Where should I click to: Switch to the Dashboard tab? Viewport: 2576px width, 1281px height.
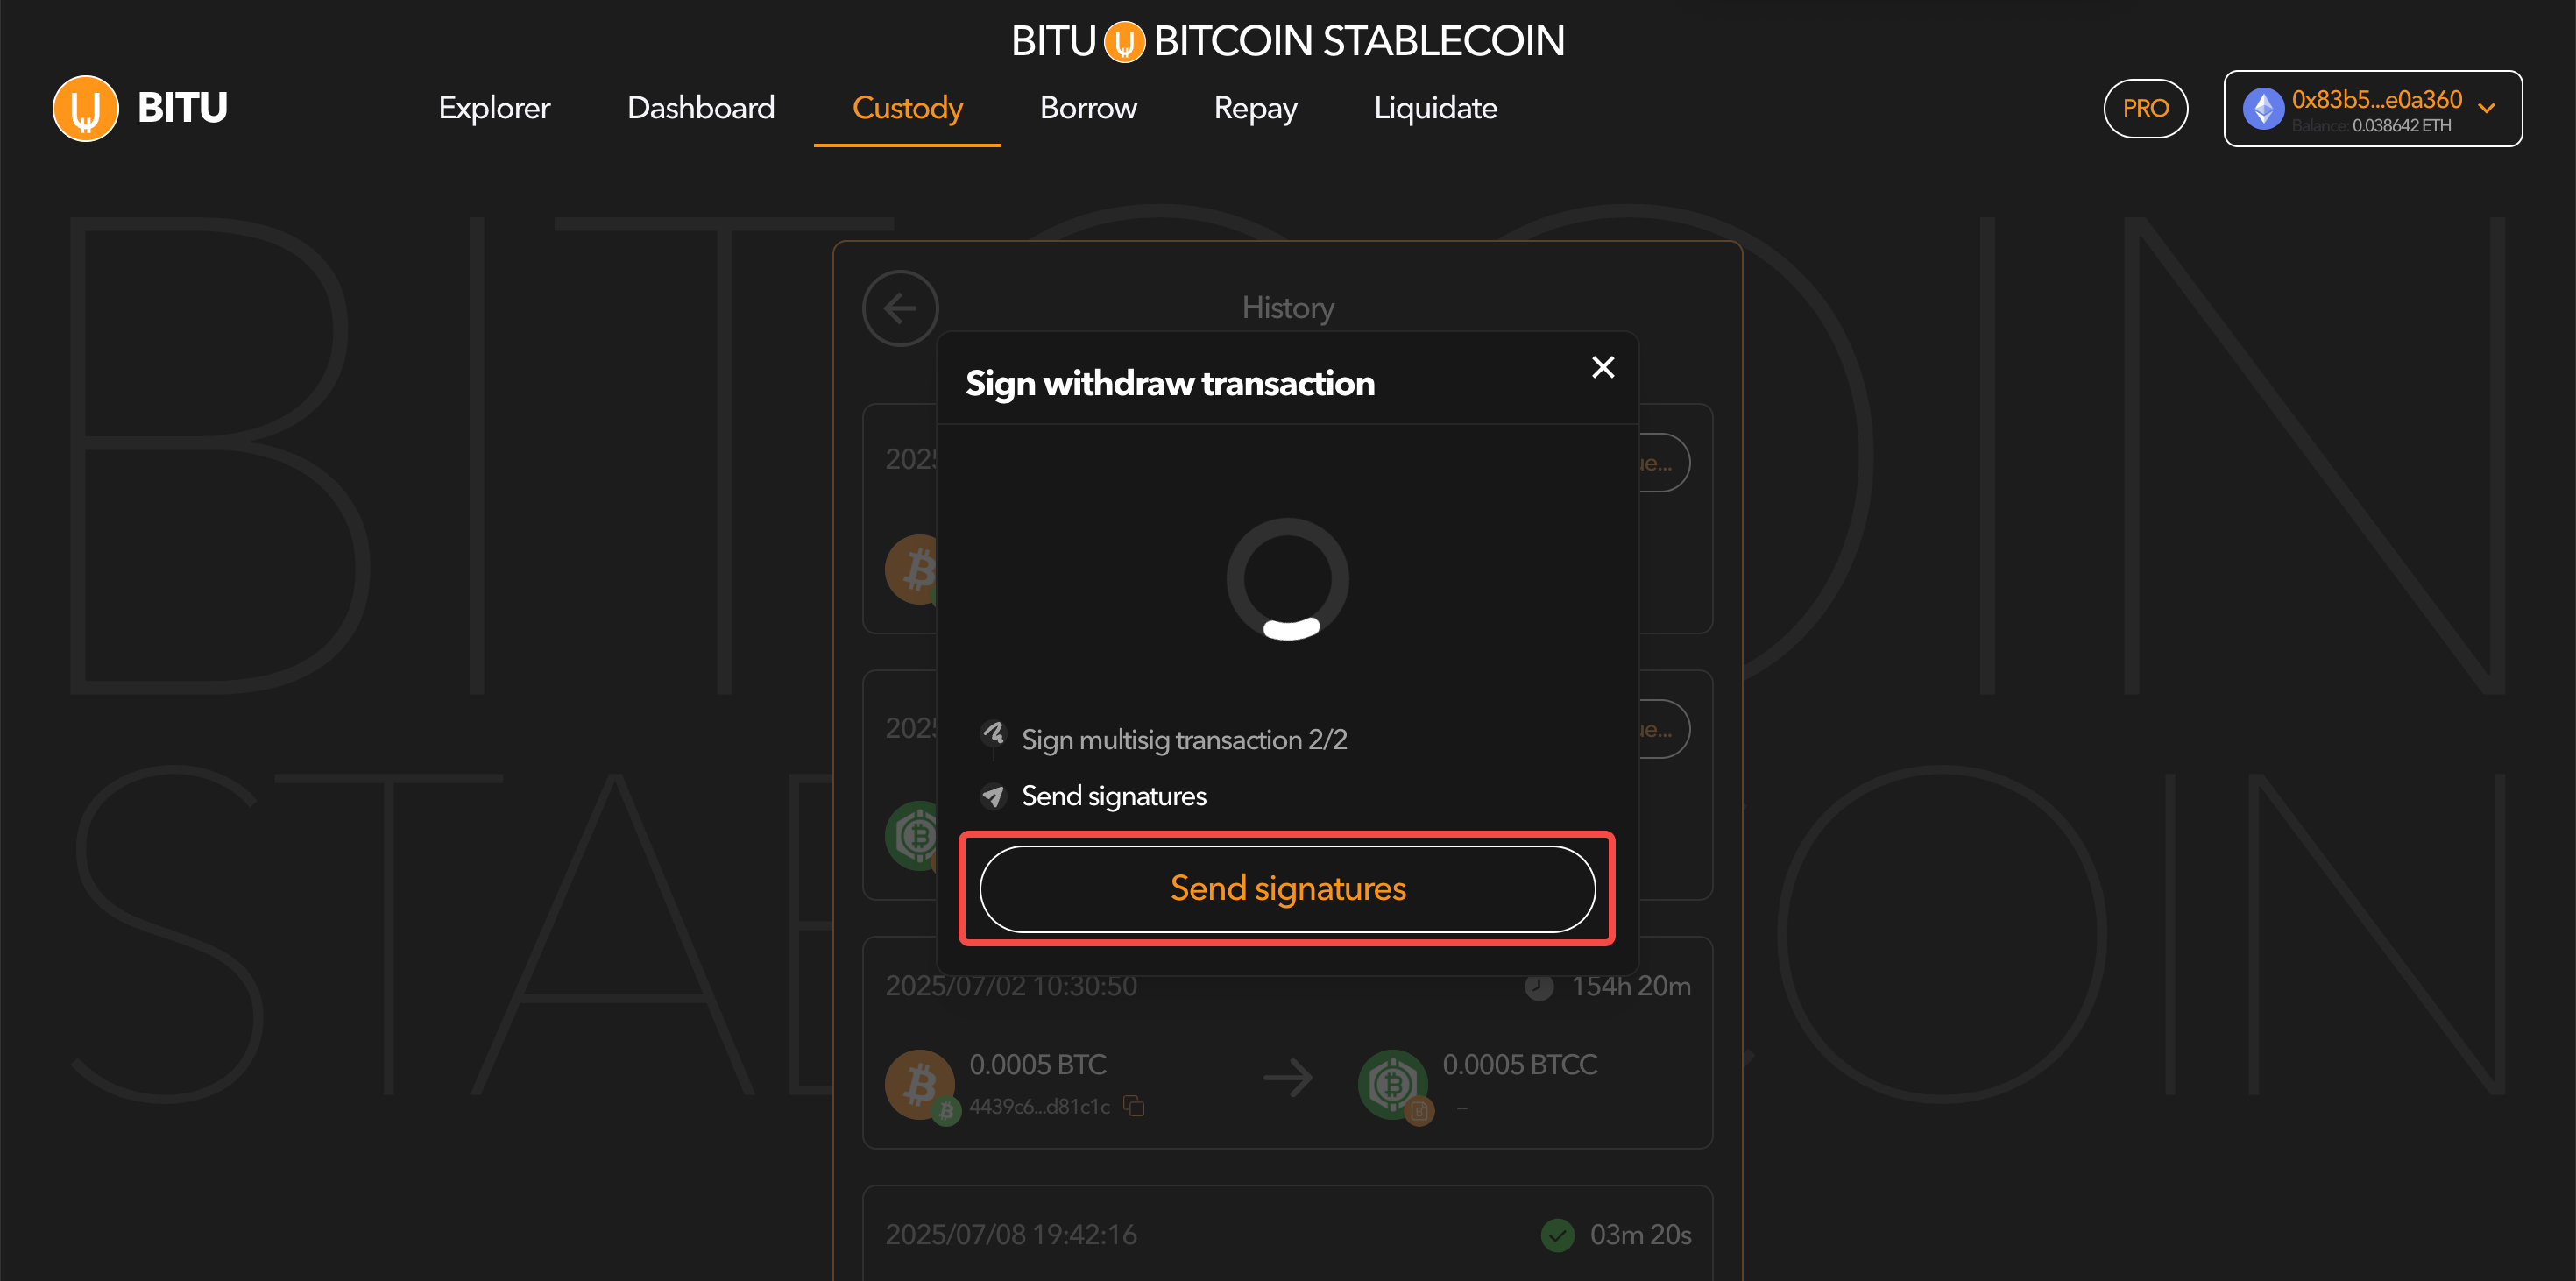click(700, 108)
